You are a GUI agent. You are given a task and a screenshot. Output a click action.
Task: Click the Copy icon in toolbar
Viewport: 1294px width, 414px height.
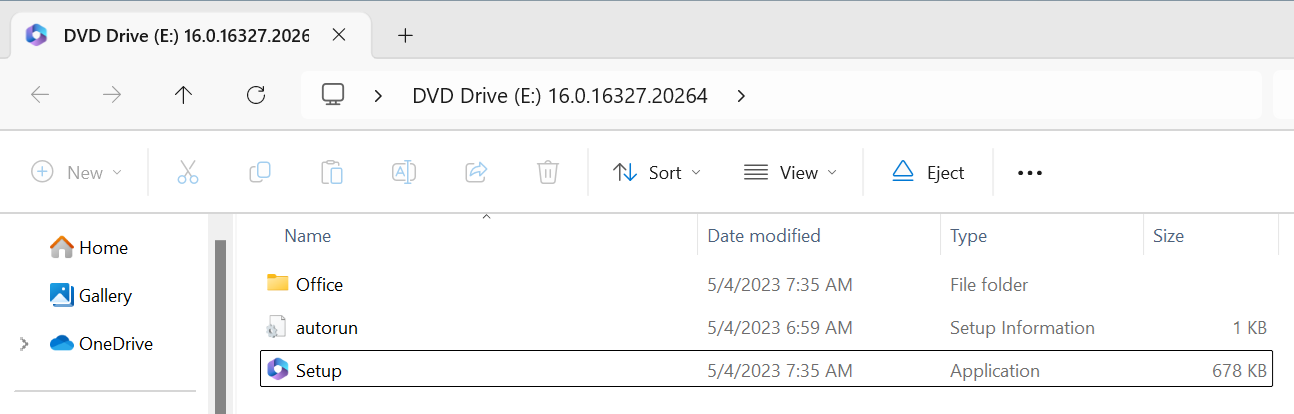(x=260, y=172)
